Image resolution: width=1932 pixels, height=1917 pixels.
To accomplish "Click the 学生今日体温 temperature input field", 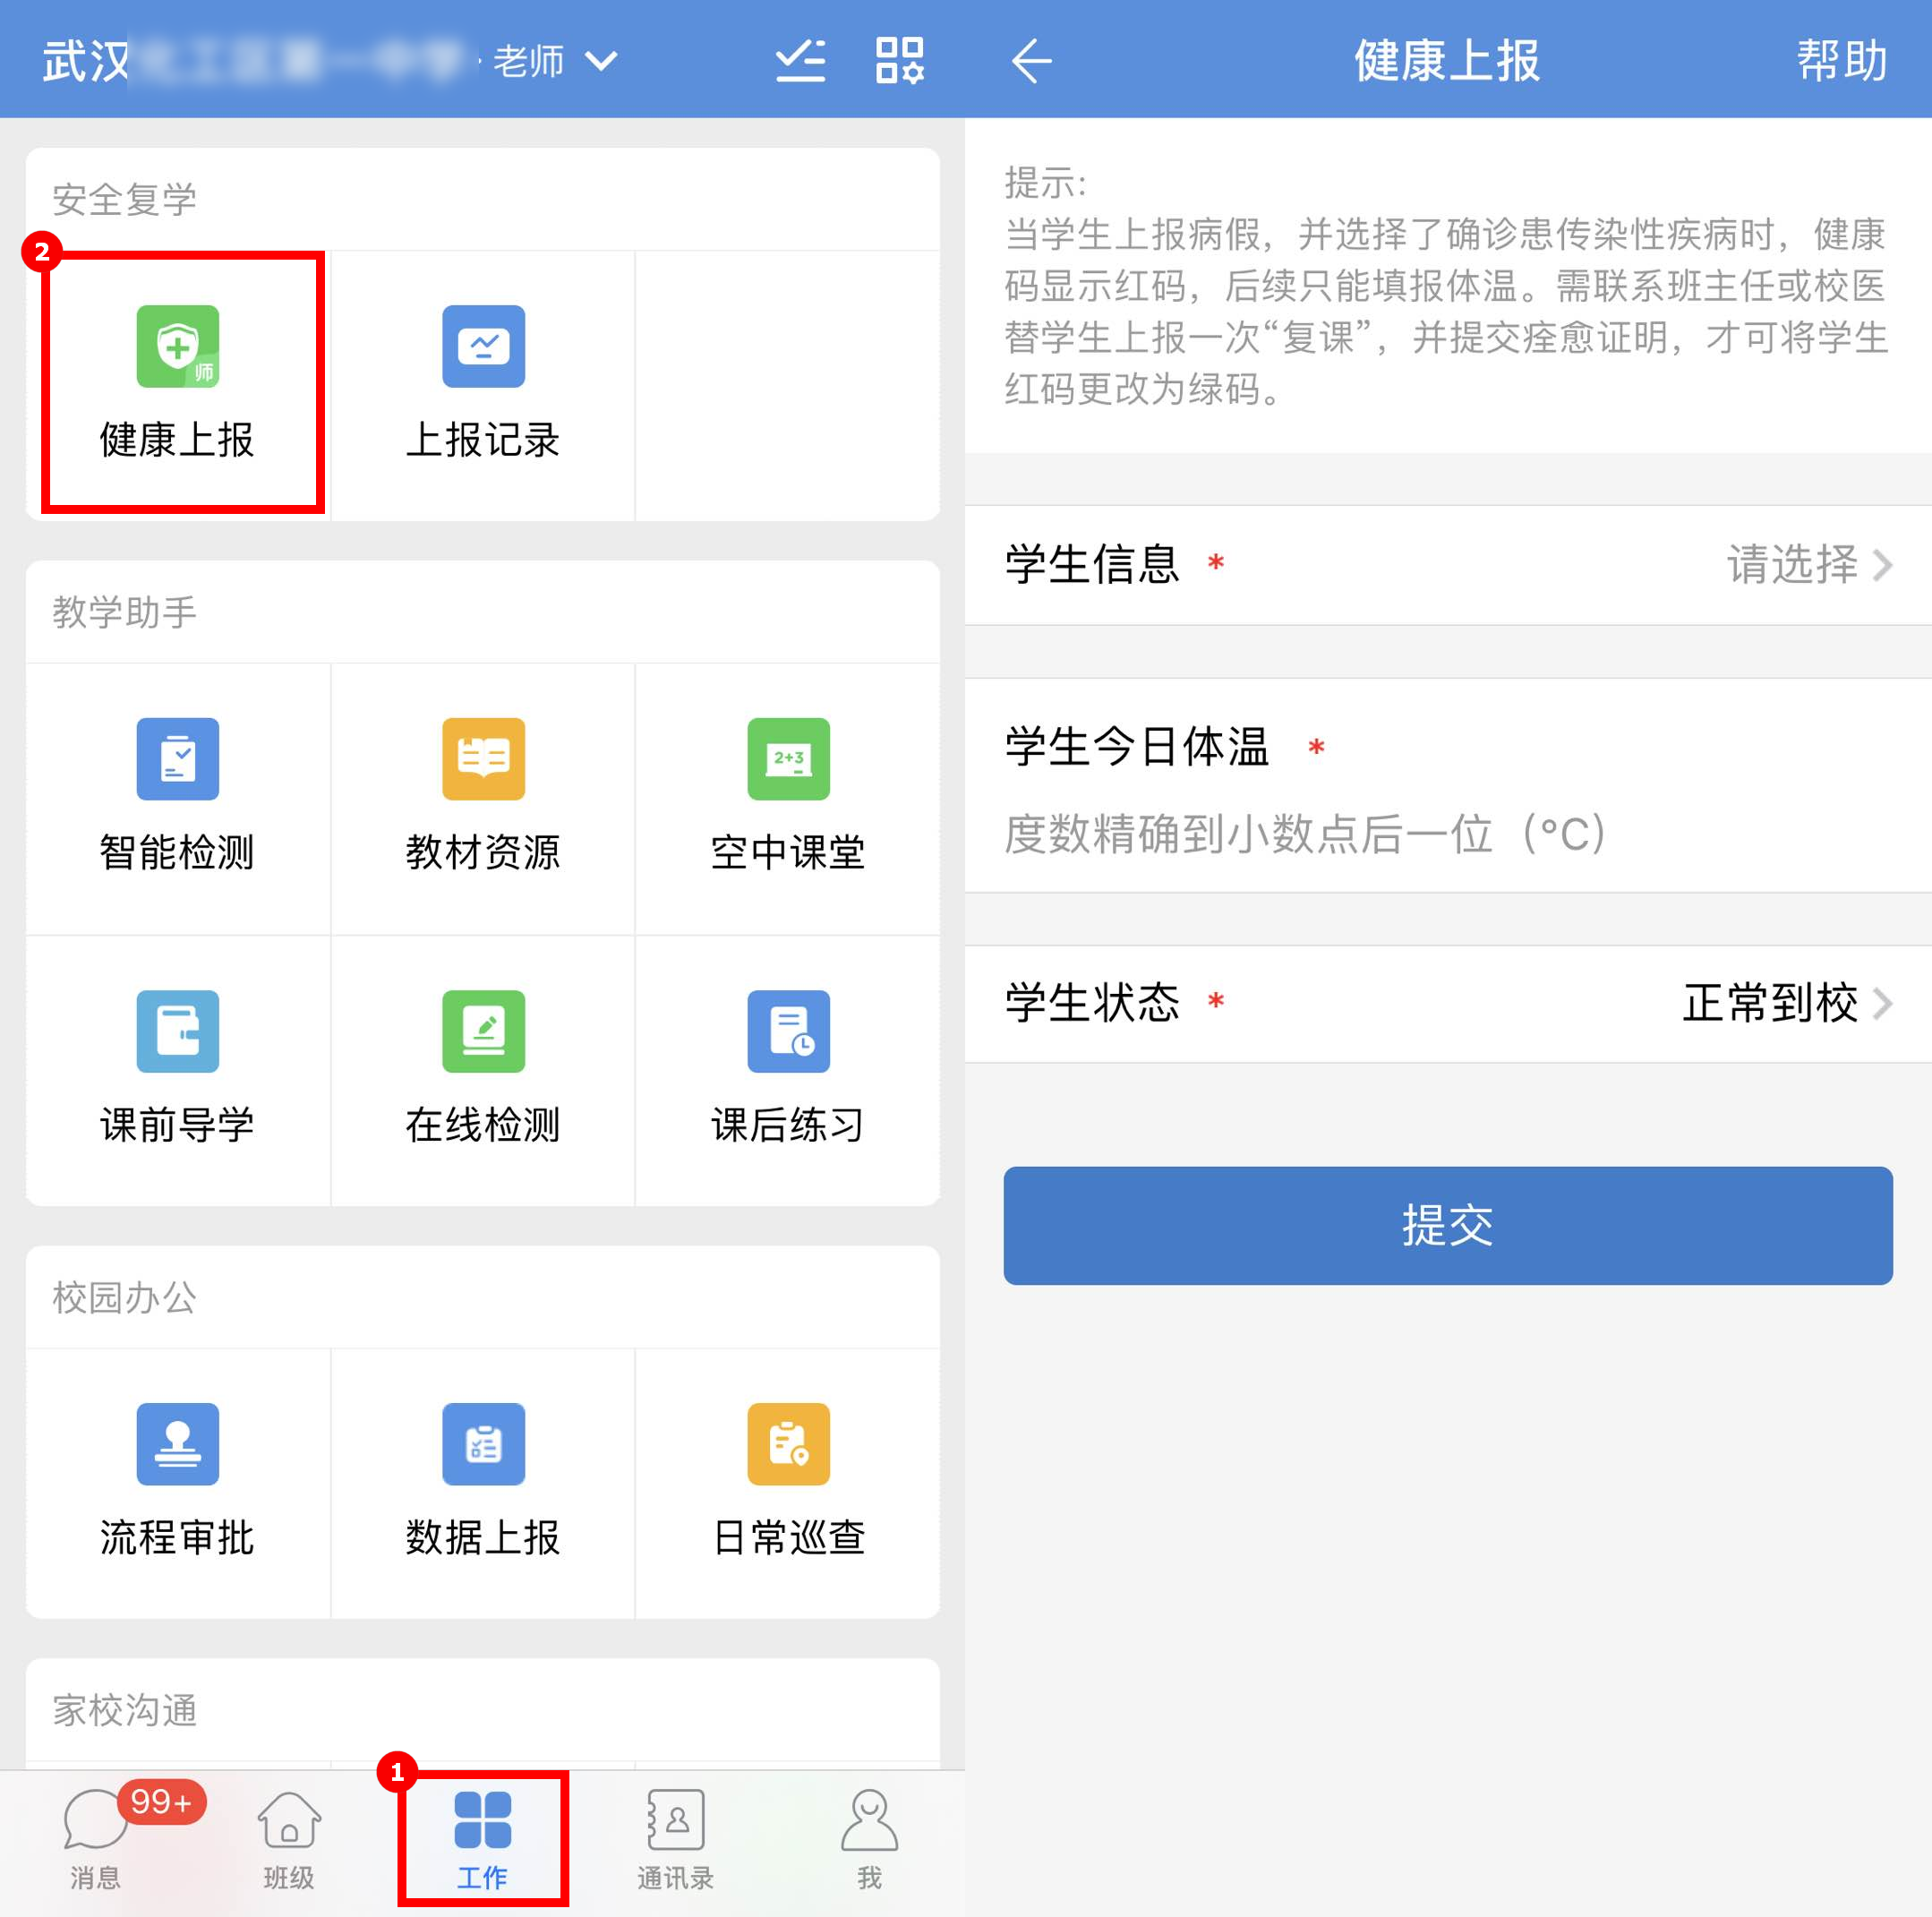I will coord(1304,834).
